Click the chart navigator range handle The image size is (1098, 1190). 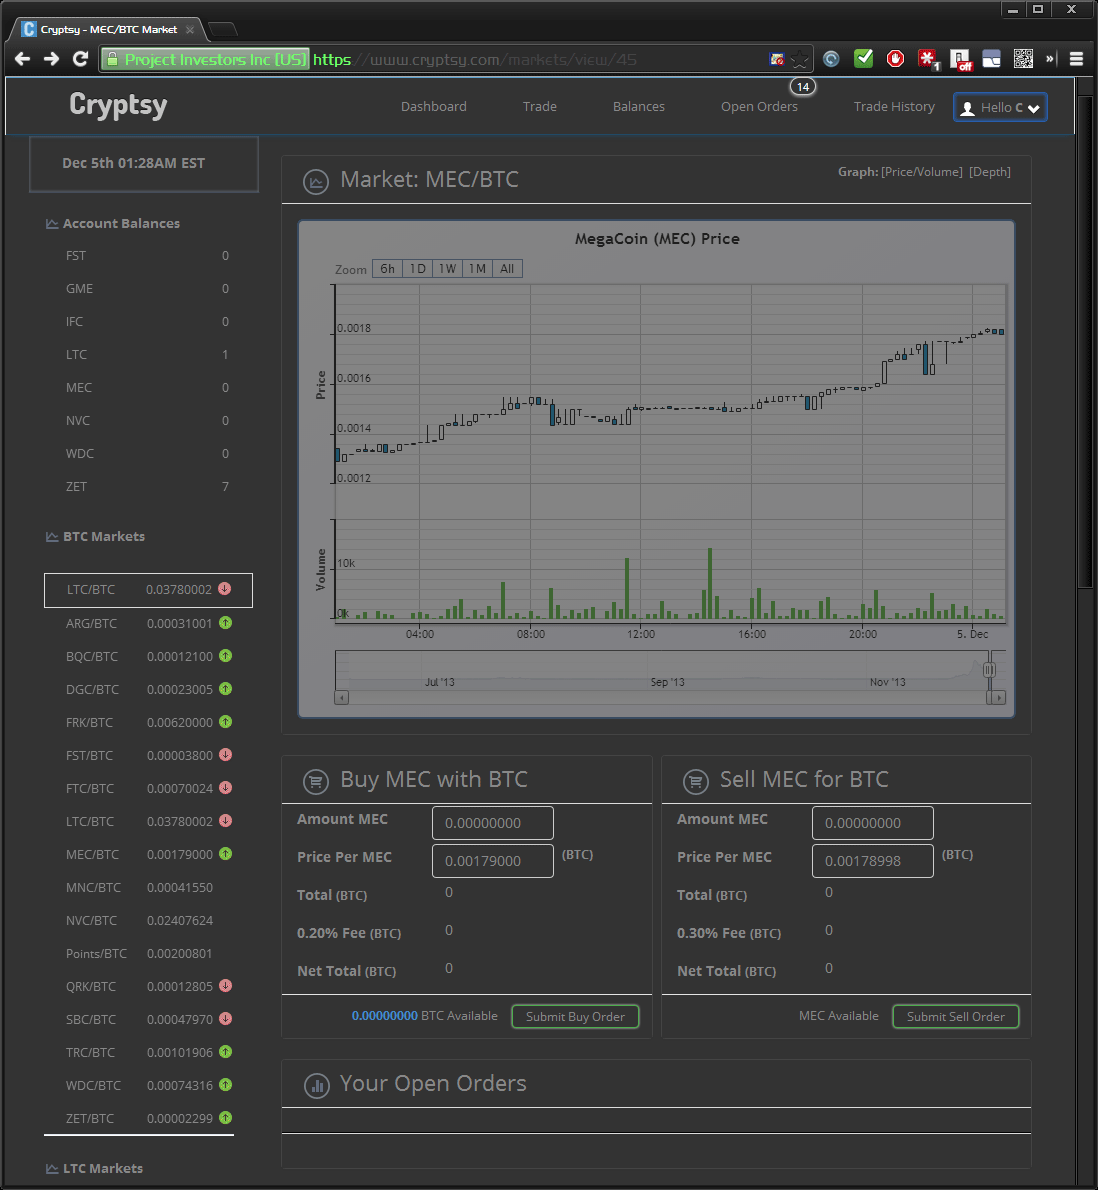(989, 670)
